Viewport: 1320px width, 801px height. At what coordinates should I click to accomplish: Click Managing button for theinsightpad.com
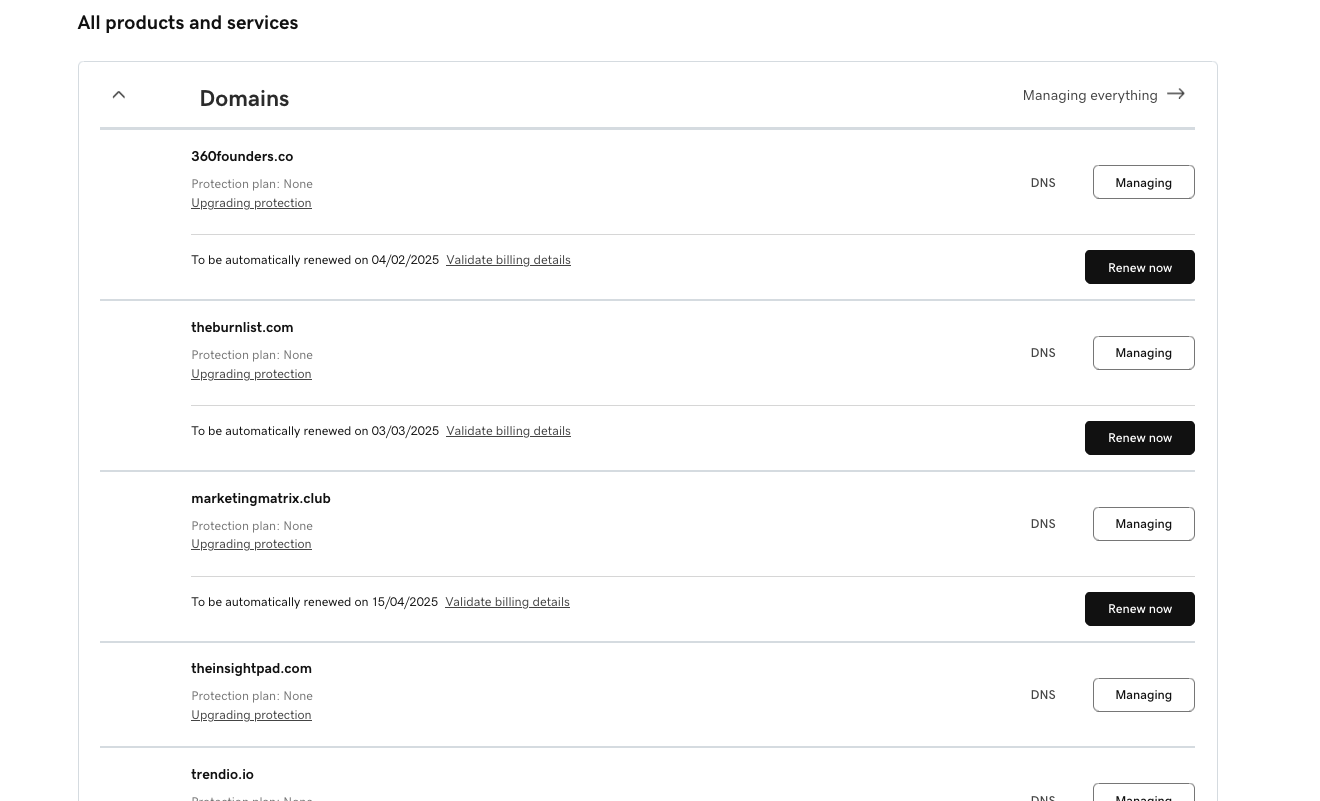pos(1143,695)
